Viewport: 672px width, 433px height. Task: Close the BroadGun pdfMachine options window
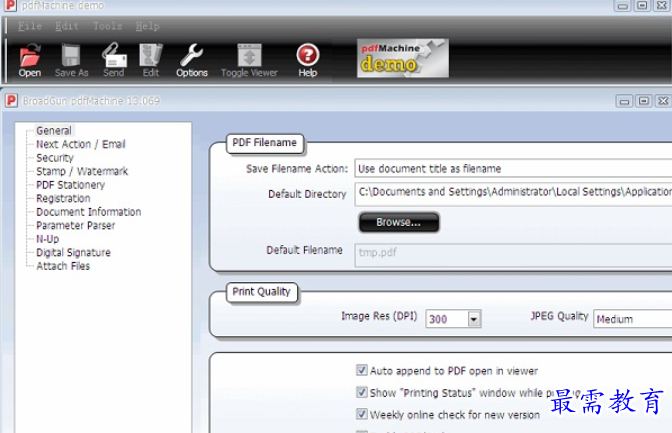pos(663,101)
